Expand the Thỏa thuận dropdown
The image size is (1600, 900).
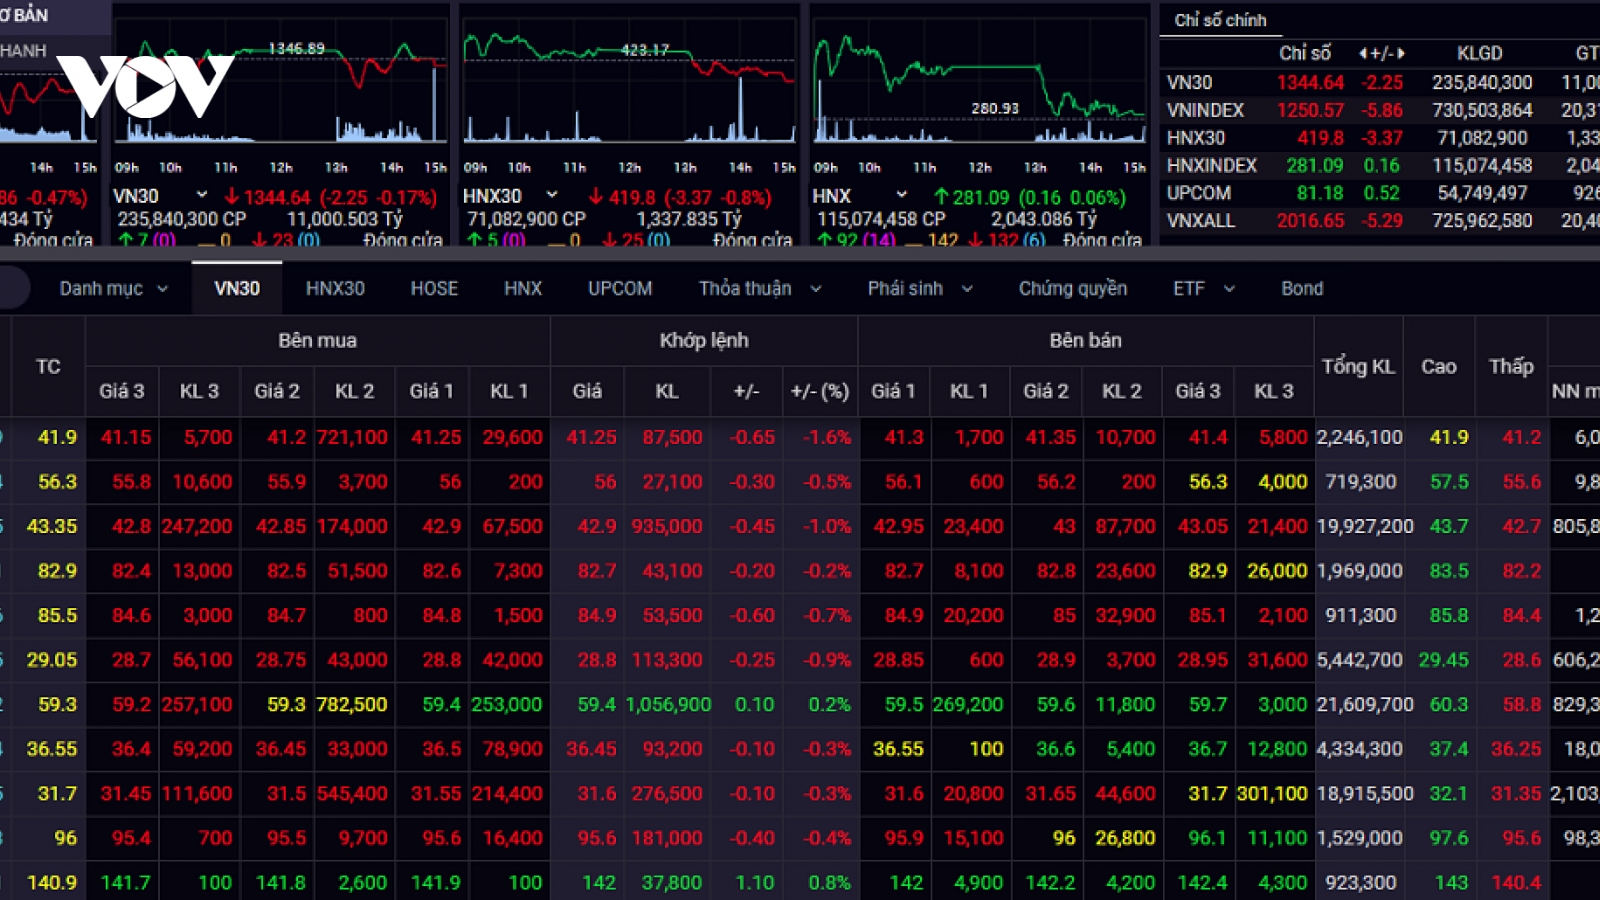(x=760, y=288)
